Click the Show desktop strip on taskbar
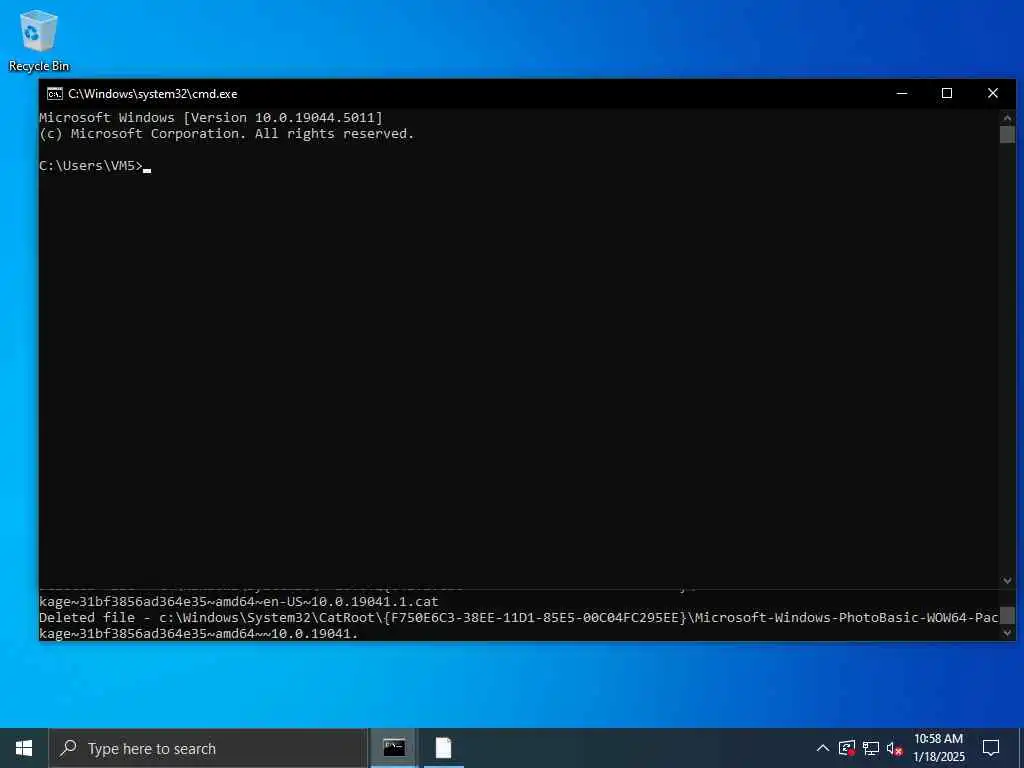1024x768 pixels. (x=1021, y=748)
